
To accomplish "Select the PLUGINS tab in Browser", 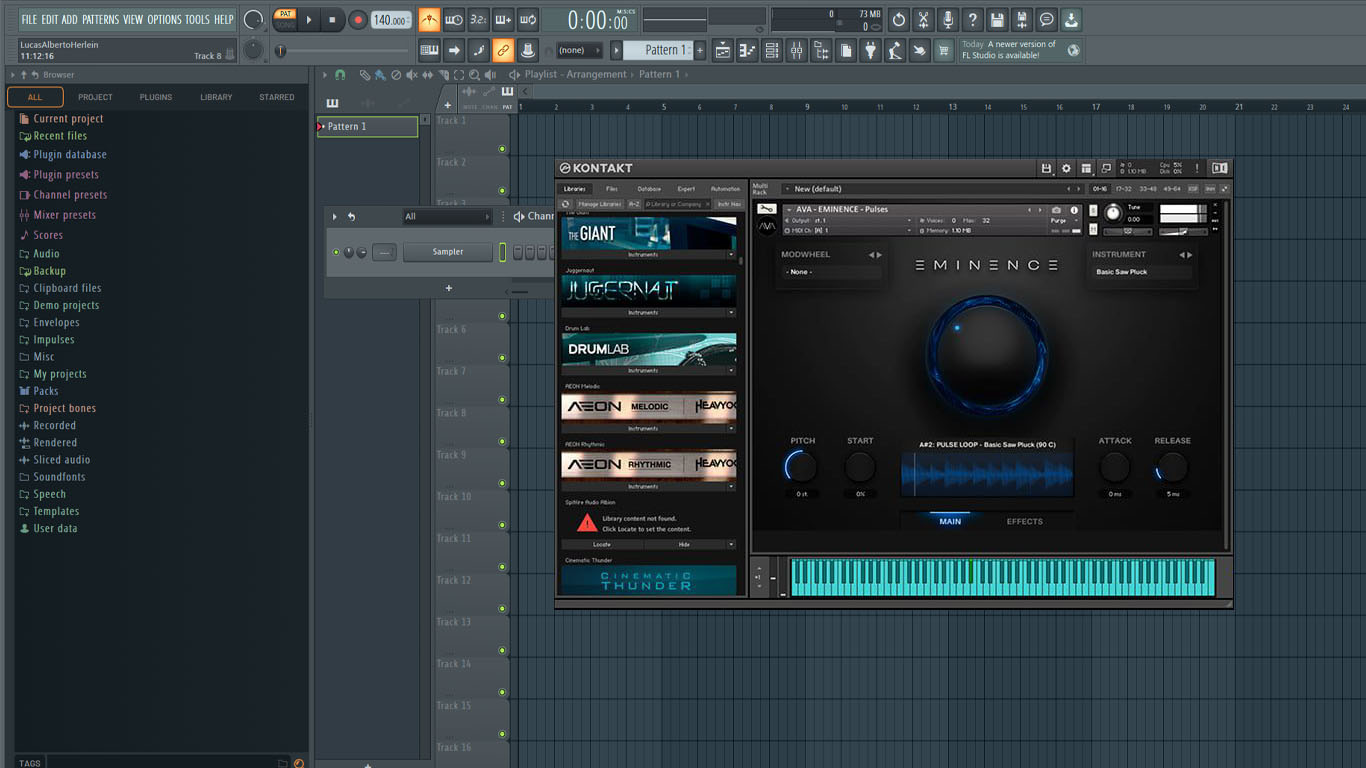I will (155, 97).
